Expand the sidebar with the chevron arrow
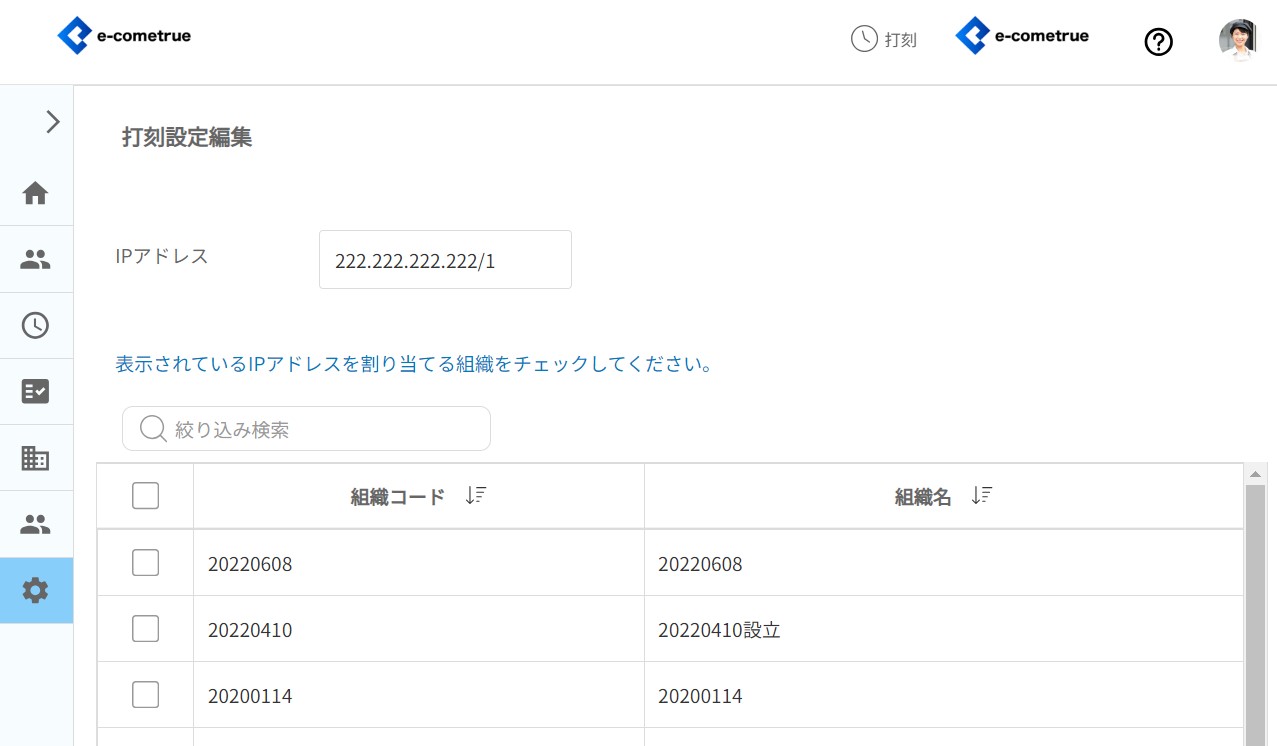 [53, 122]
